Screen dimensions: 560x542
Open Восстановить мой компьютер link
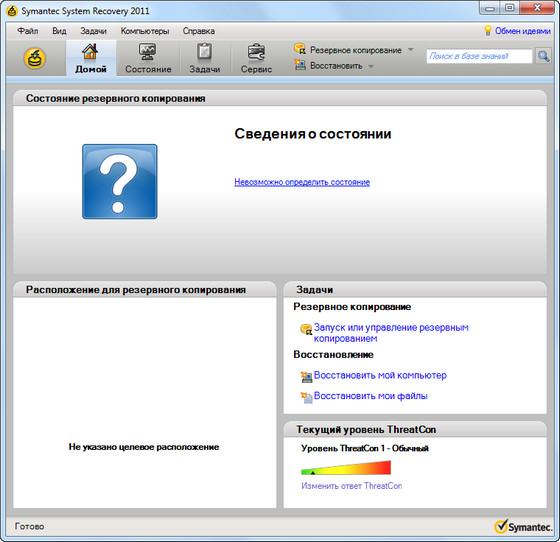[380, 375]
